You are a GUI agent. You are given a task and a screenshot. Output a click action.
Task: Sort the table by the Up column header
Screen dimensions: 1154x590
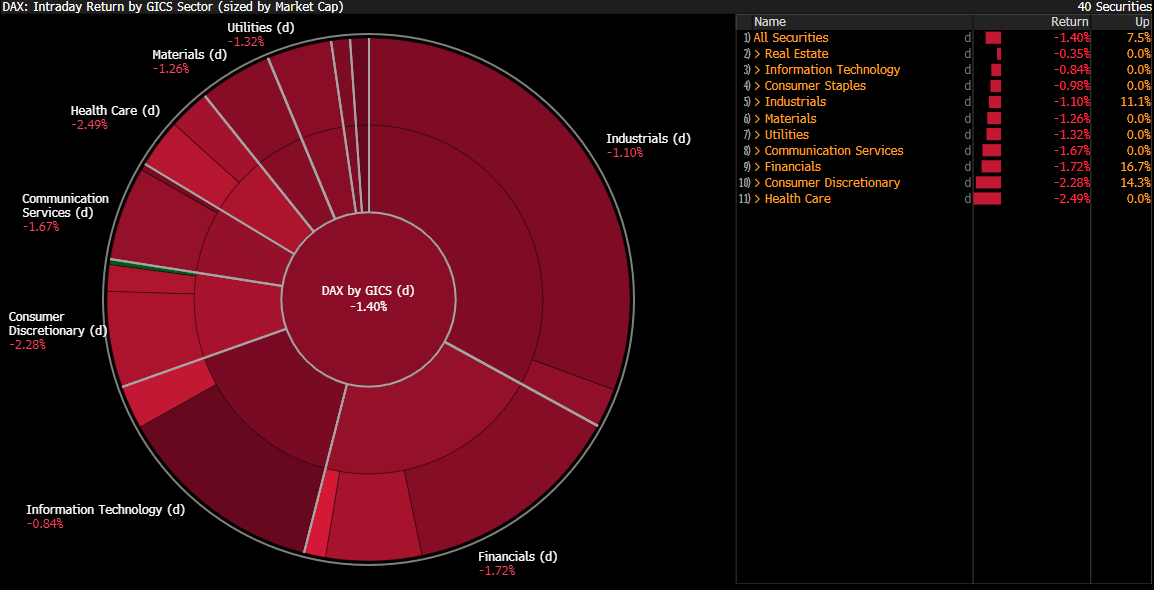pos(1142,22)
